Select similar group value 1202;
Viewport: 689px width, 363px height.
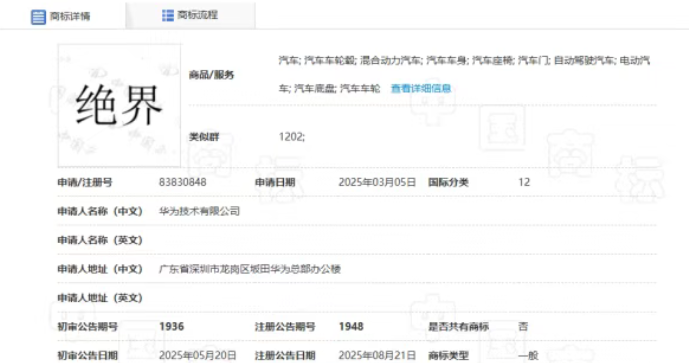click(291, 137)
